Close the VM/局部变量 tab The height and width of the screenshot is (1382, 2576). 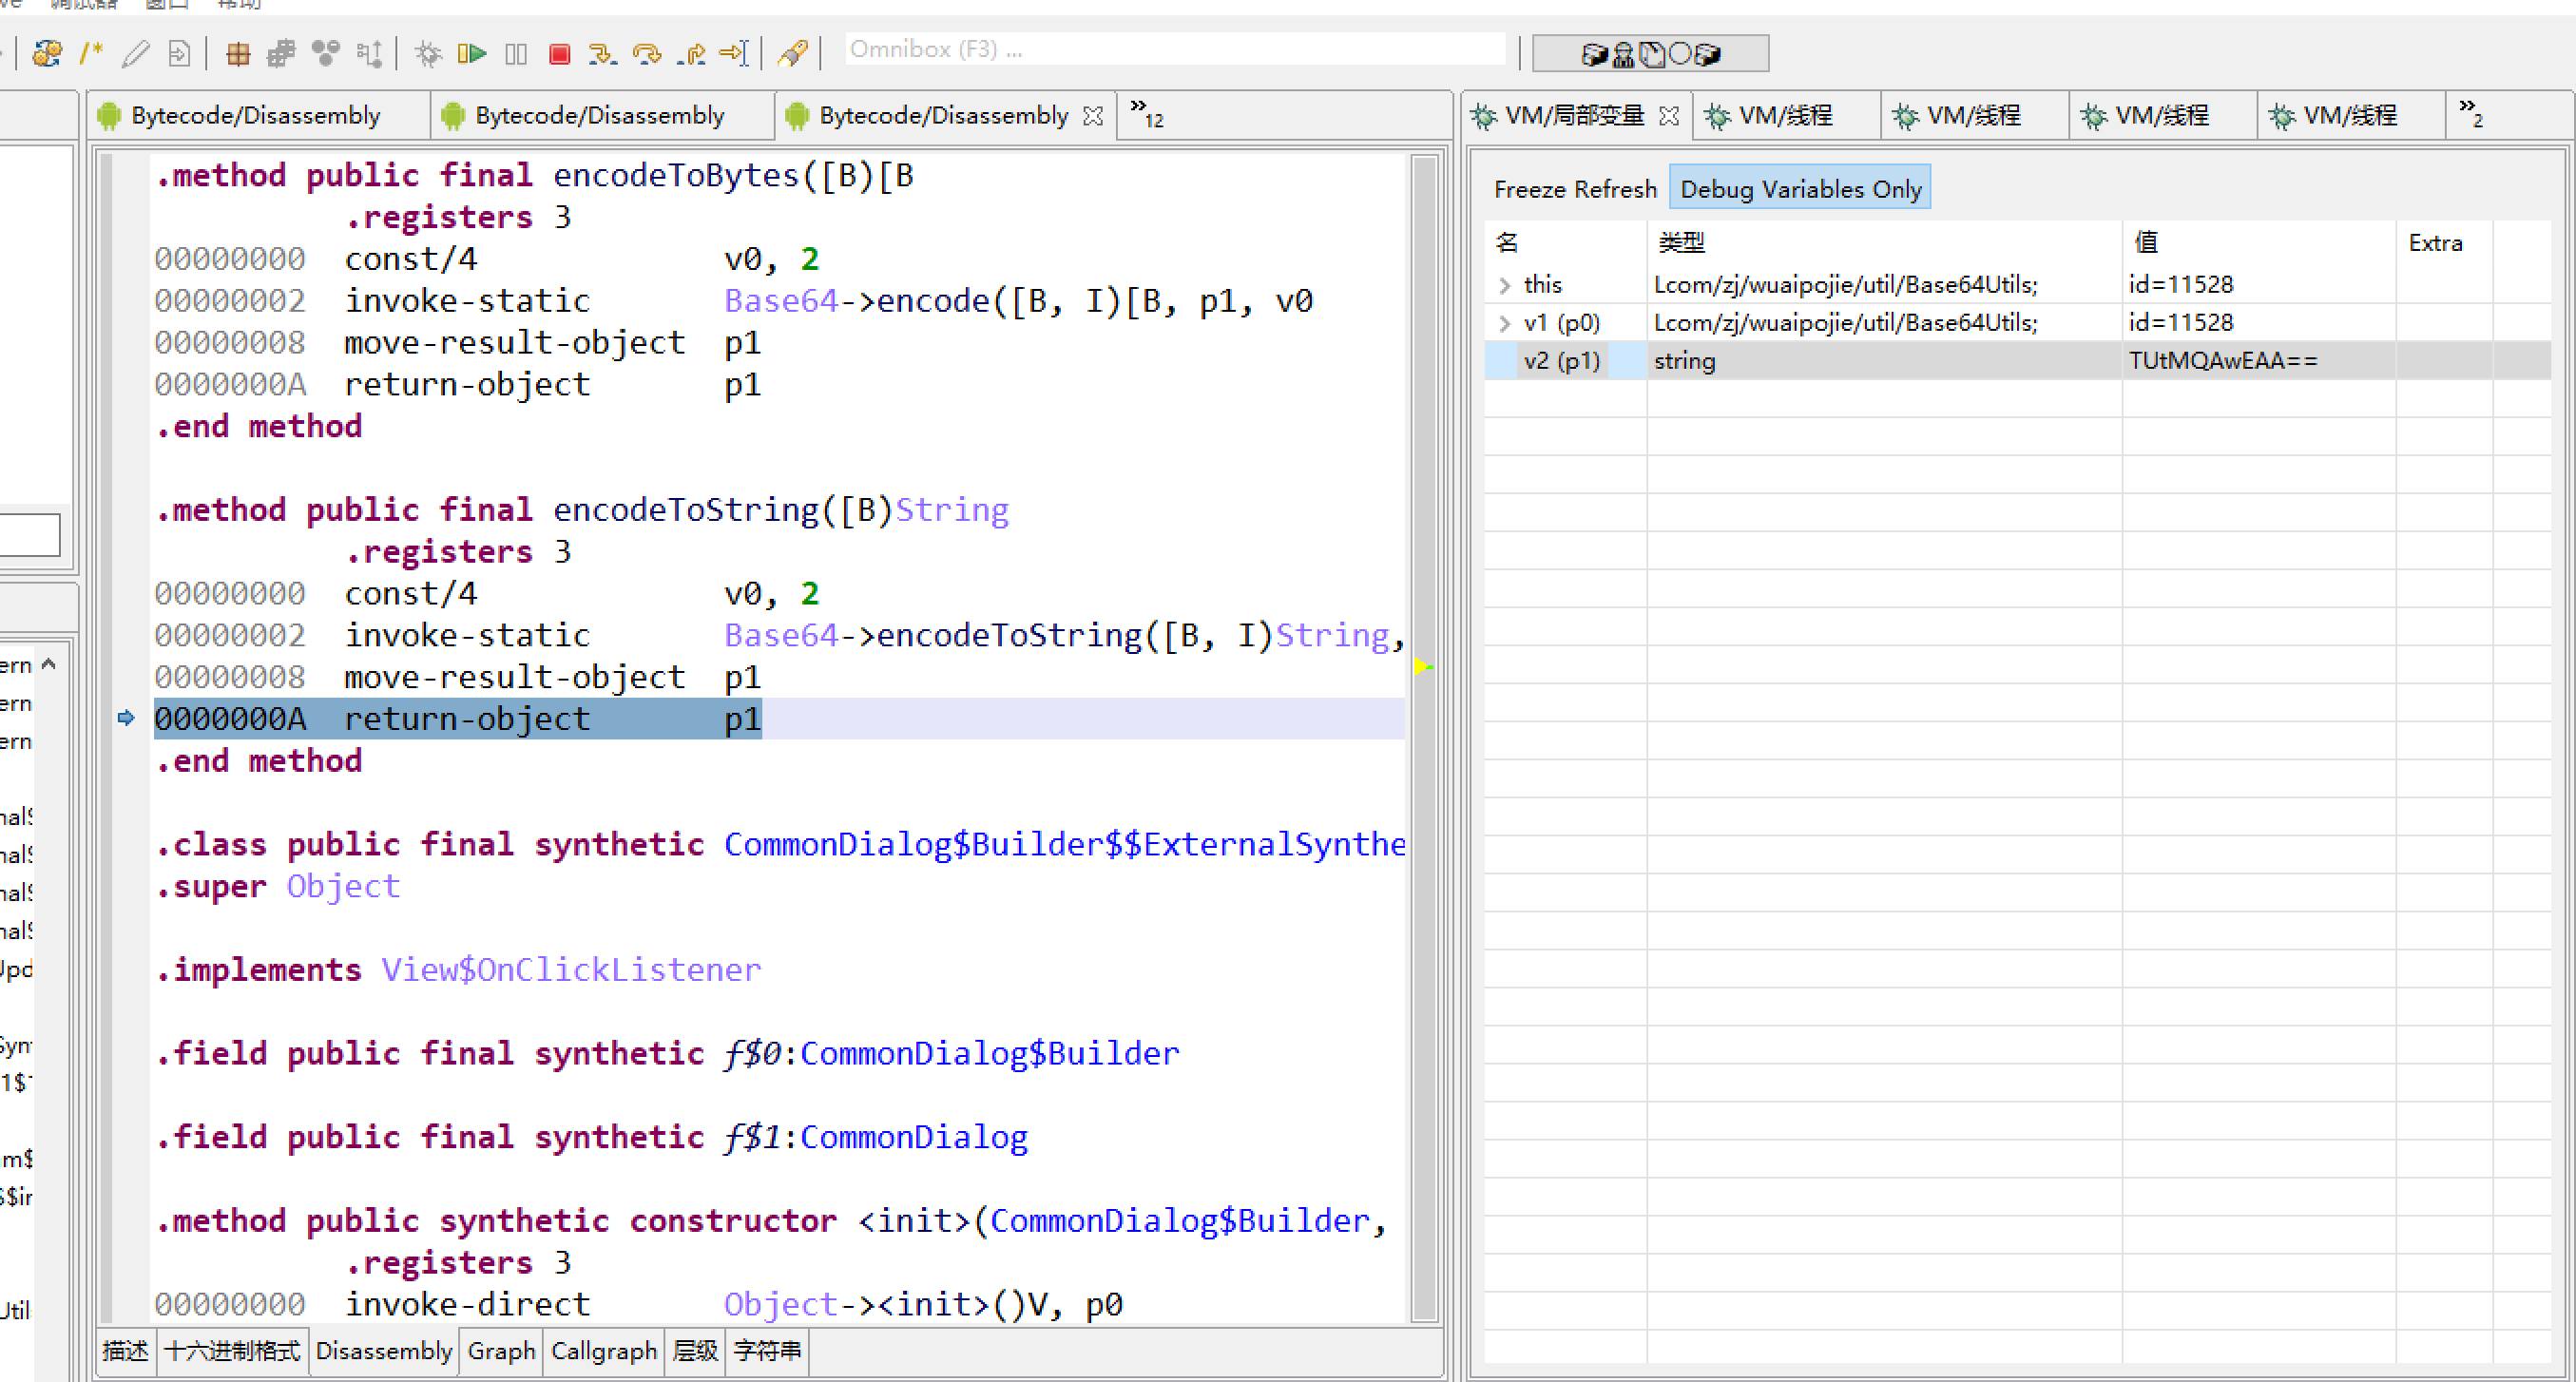tap(1668, 116)
